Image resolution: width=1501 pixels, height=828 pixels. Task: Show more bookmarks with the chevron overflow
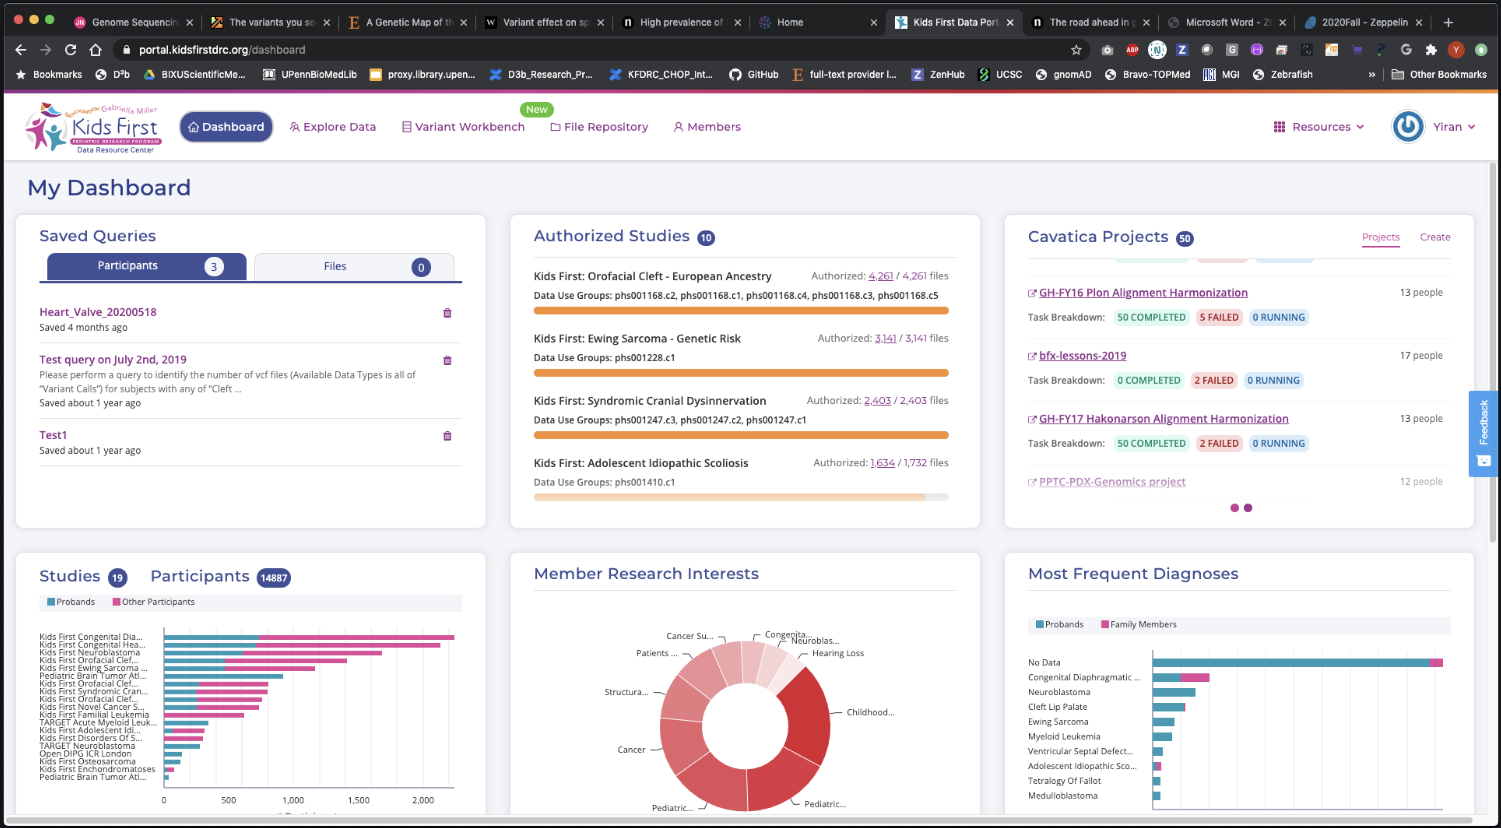tap(1372, 74)
